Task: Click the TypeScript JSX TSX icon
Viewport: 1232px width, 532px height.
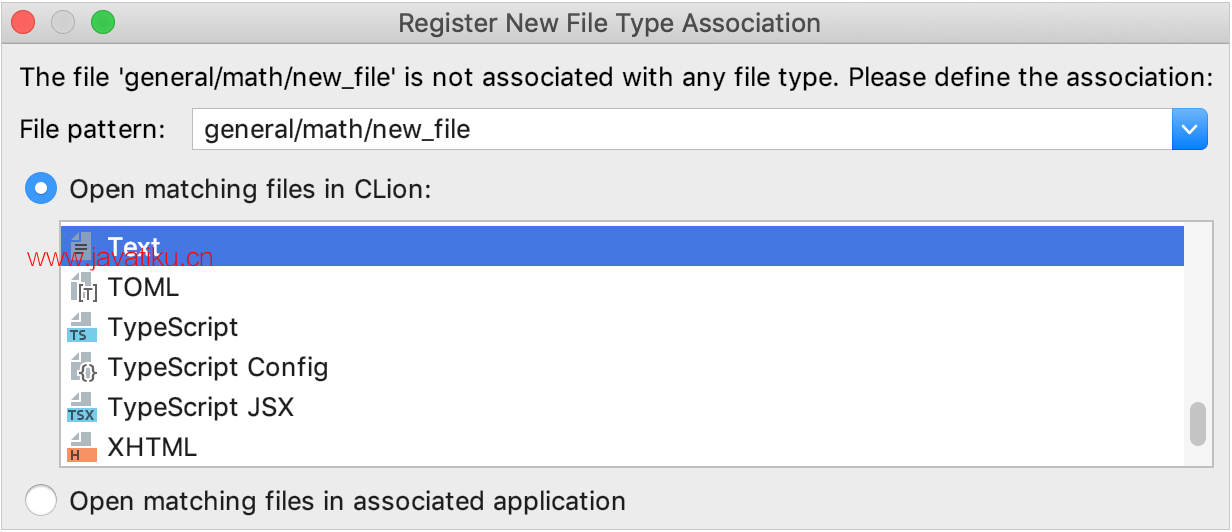Action: pos(82,408)
